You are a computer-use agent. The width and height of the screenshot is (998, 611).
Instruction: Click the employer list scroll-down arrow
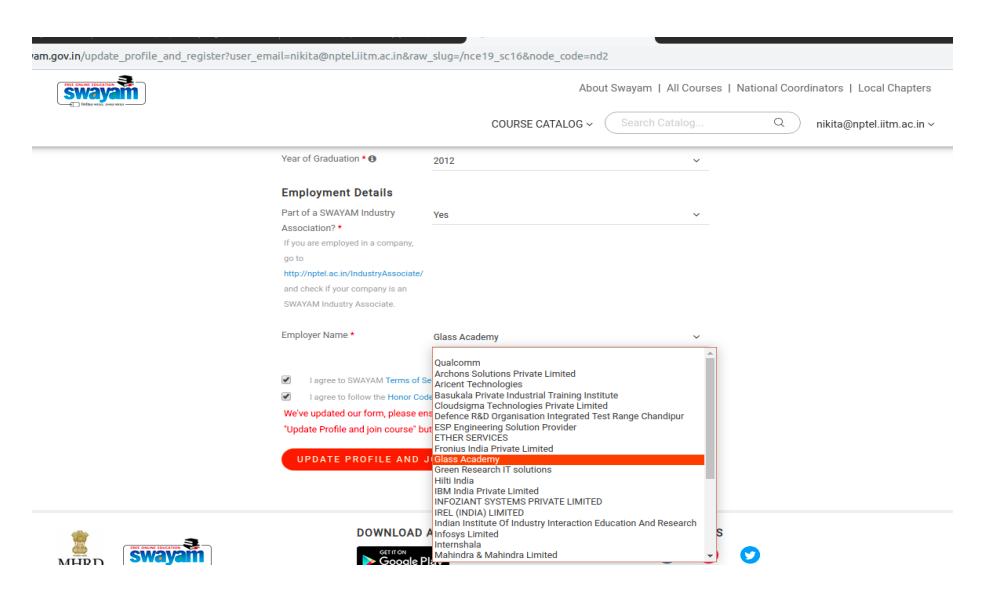pos(710,556)
